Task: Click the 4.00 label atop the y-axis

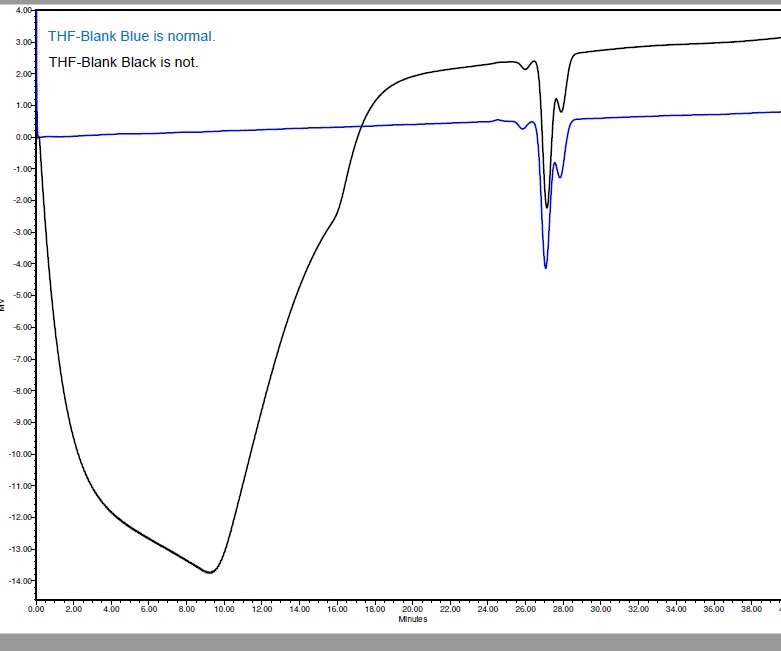Action: [23, 10]
